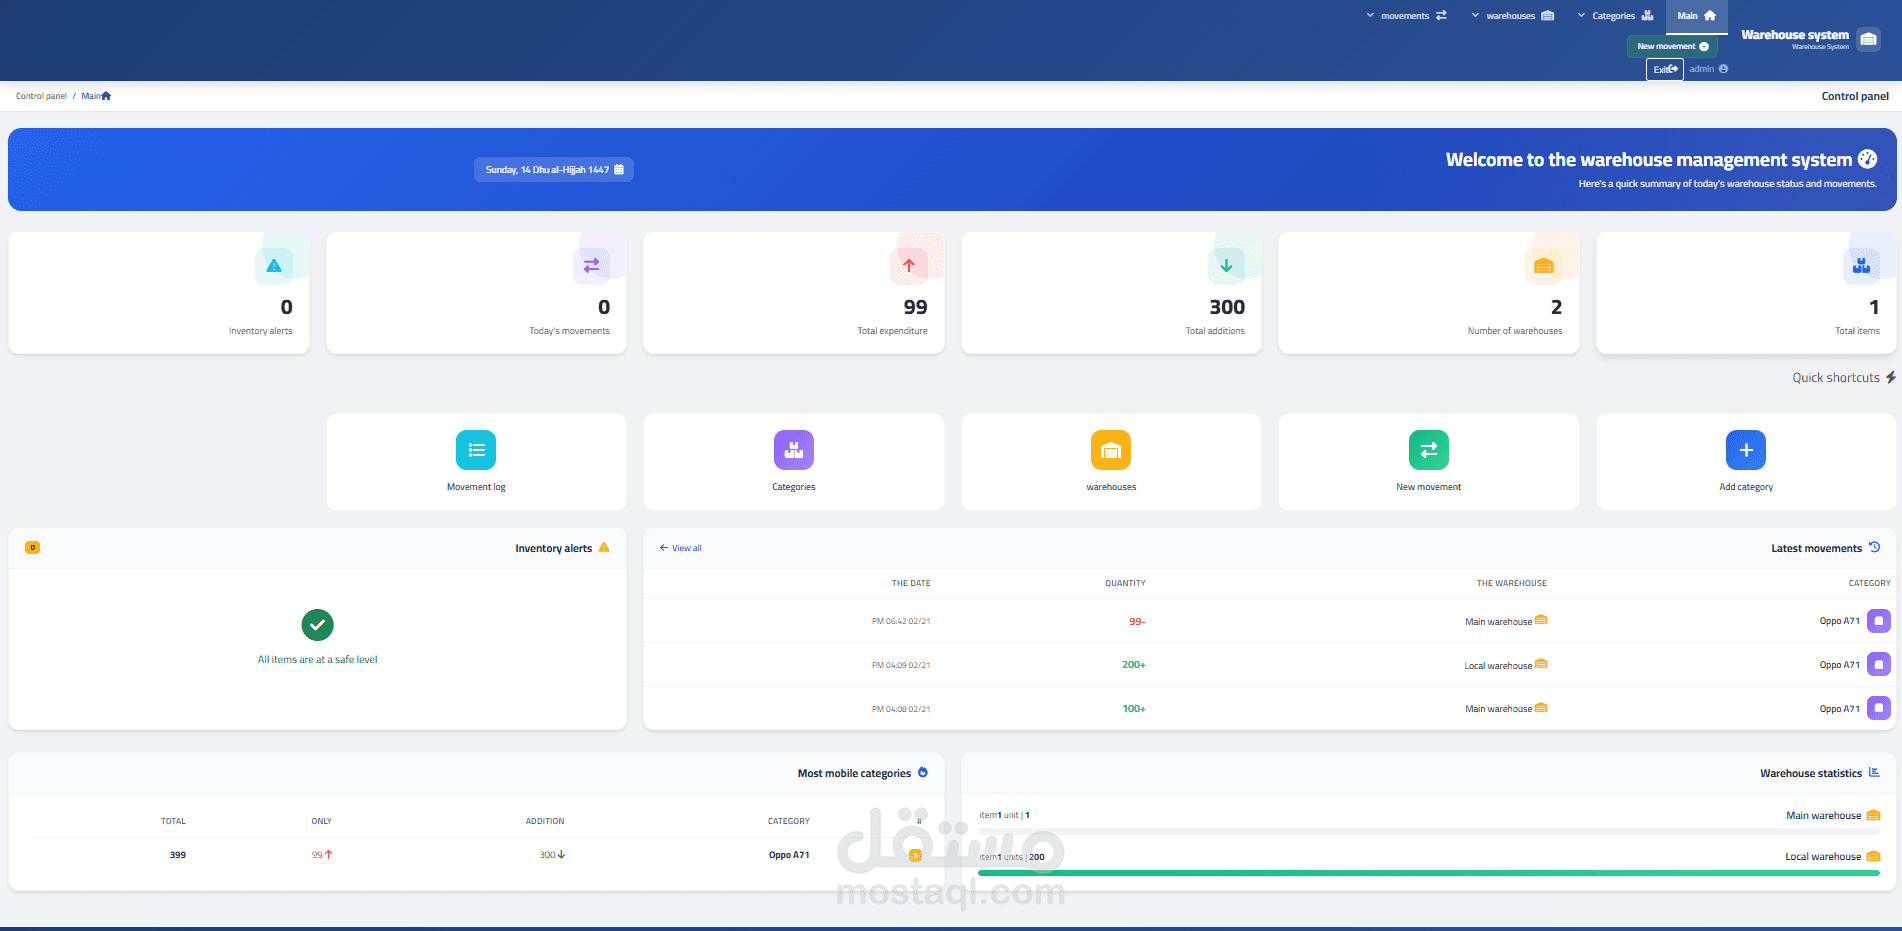
Task: Click the View all link in Latest movements
Action: click(681, 548)
